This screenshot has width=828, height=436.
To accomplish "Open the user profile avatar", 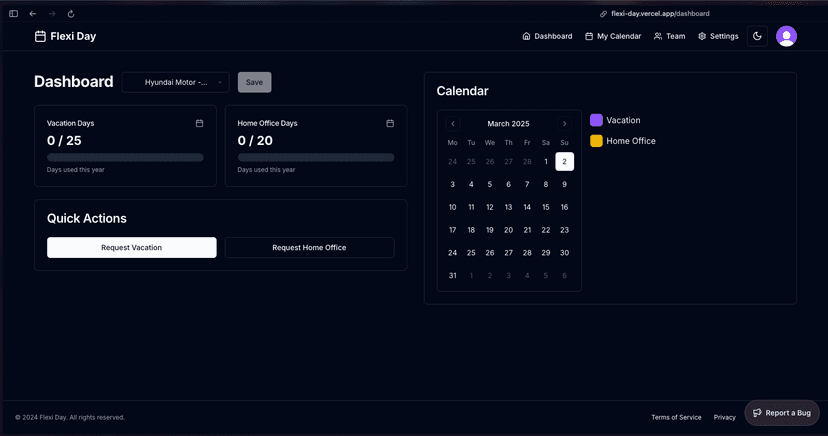I will pos(786,36).
